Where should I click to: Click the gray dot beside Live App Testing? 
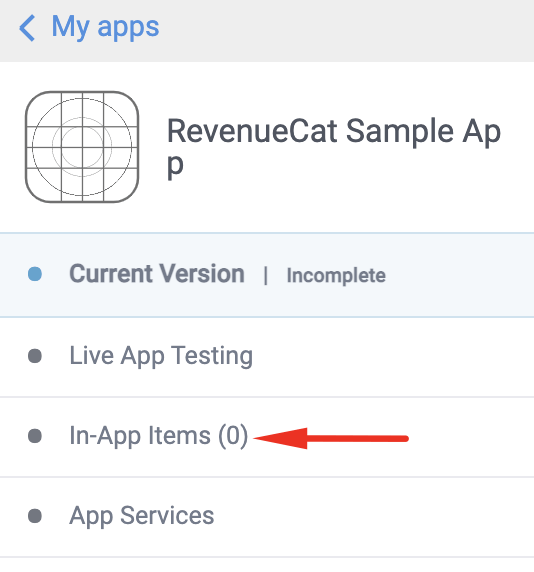35,356
